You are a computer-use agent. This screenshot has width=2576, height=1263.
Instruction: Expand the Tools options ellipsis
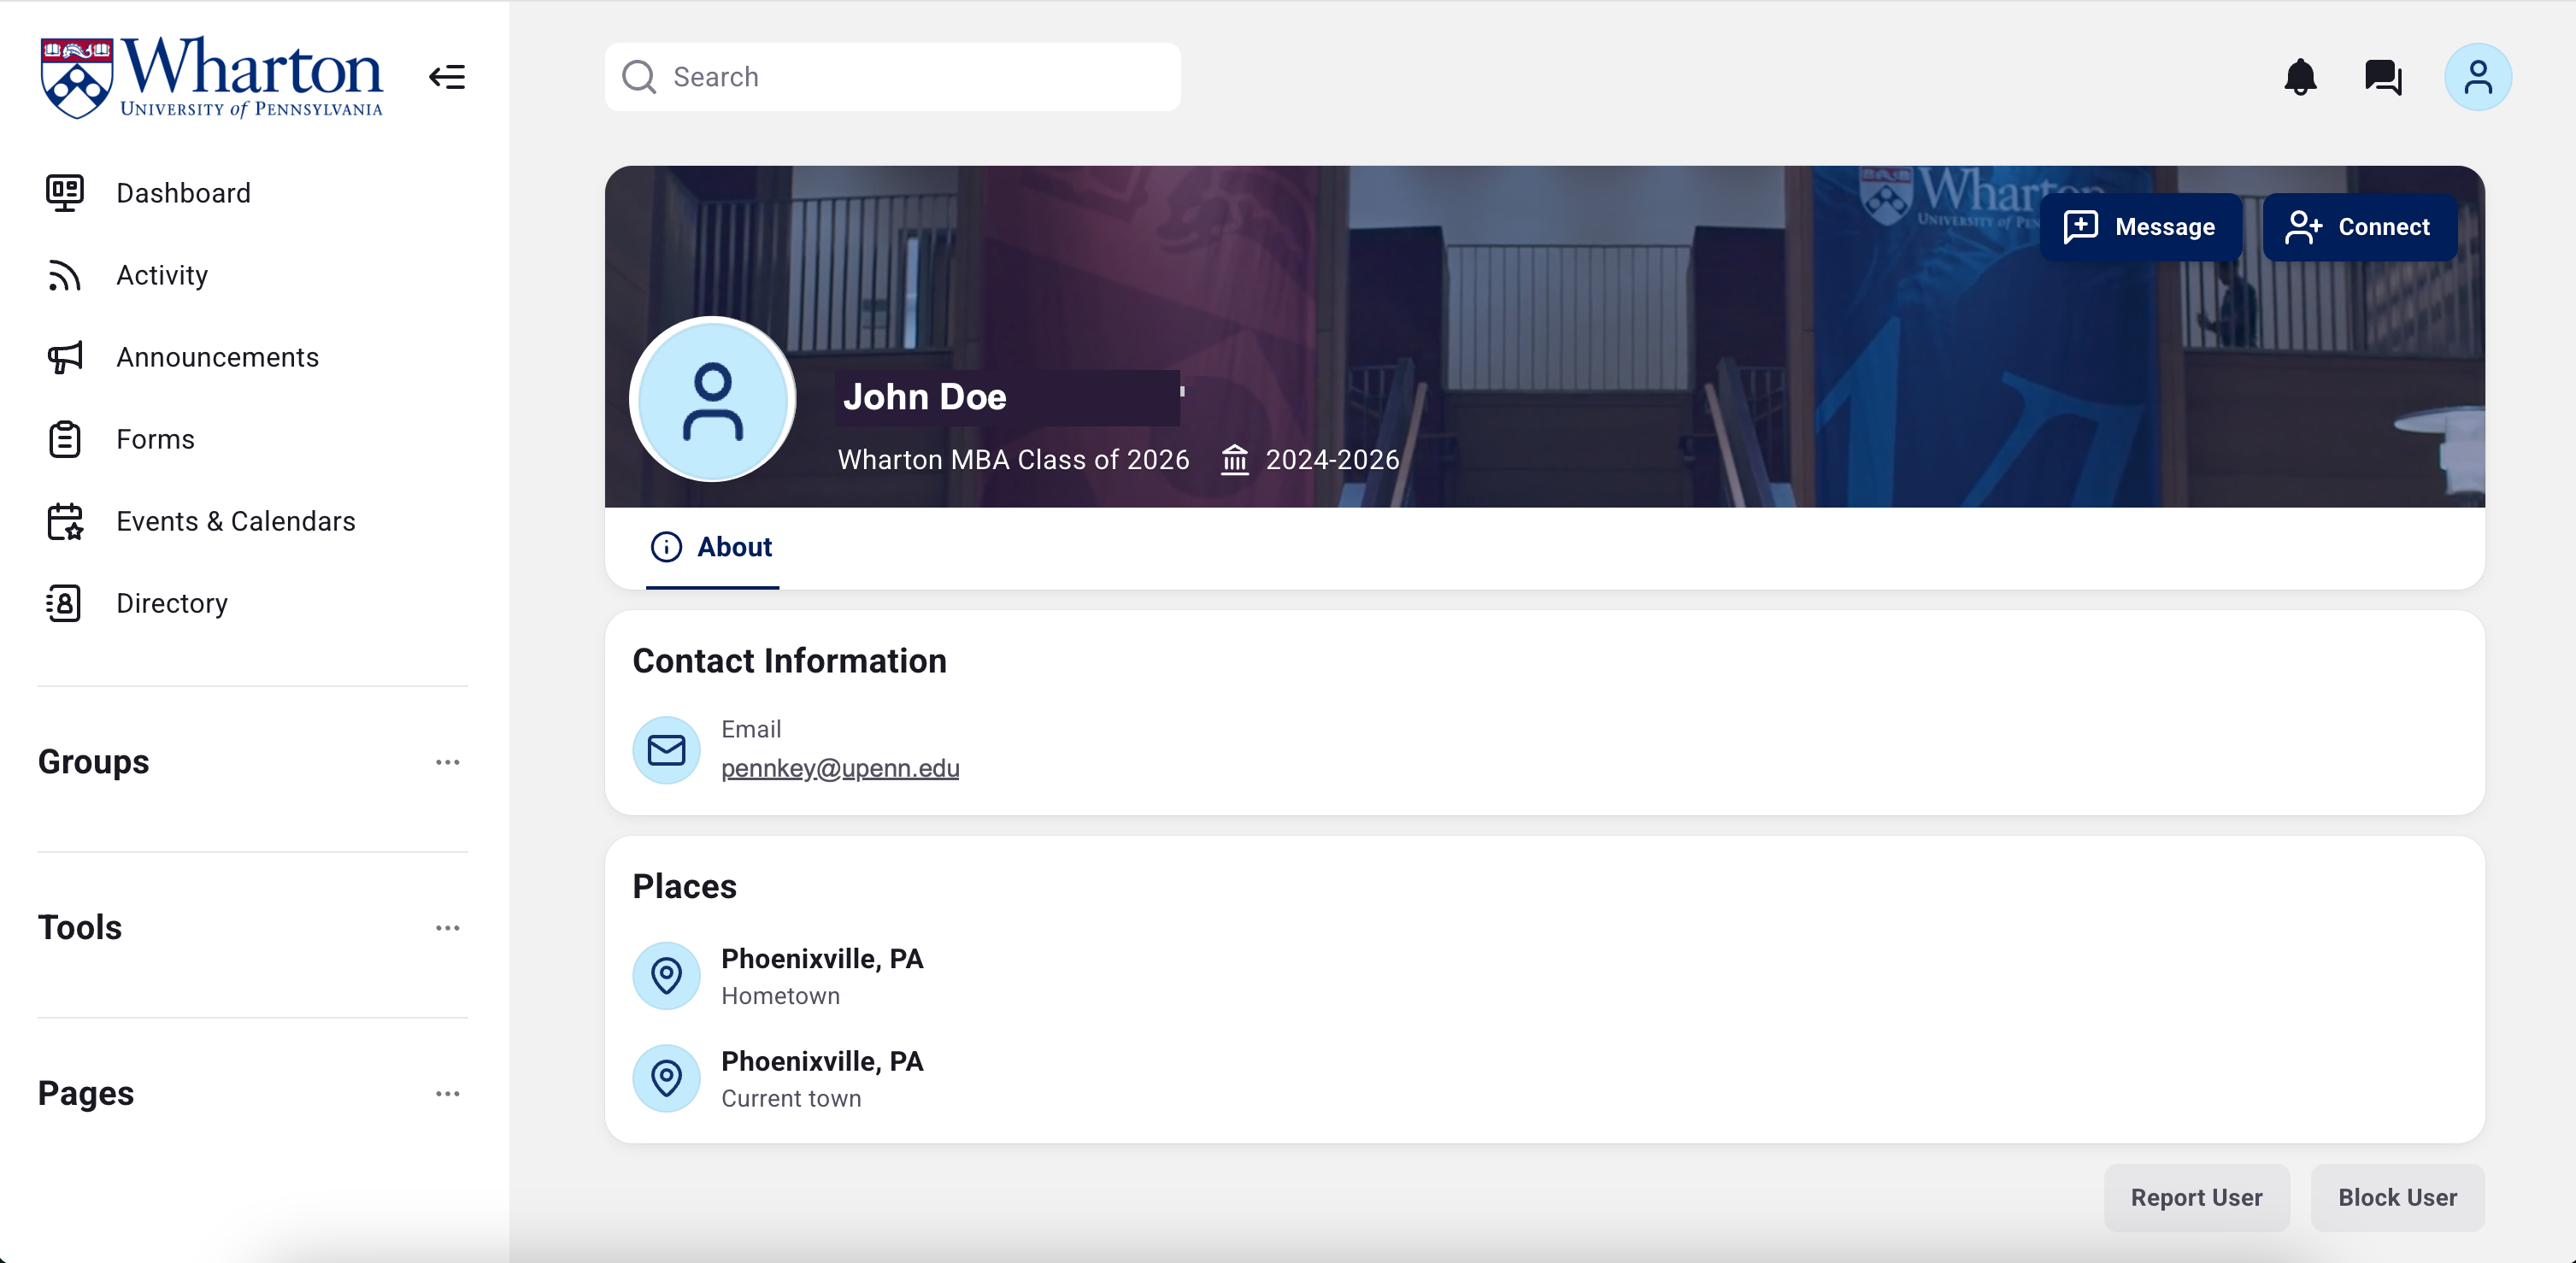coord(447,928)
